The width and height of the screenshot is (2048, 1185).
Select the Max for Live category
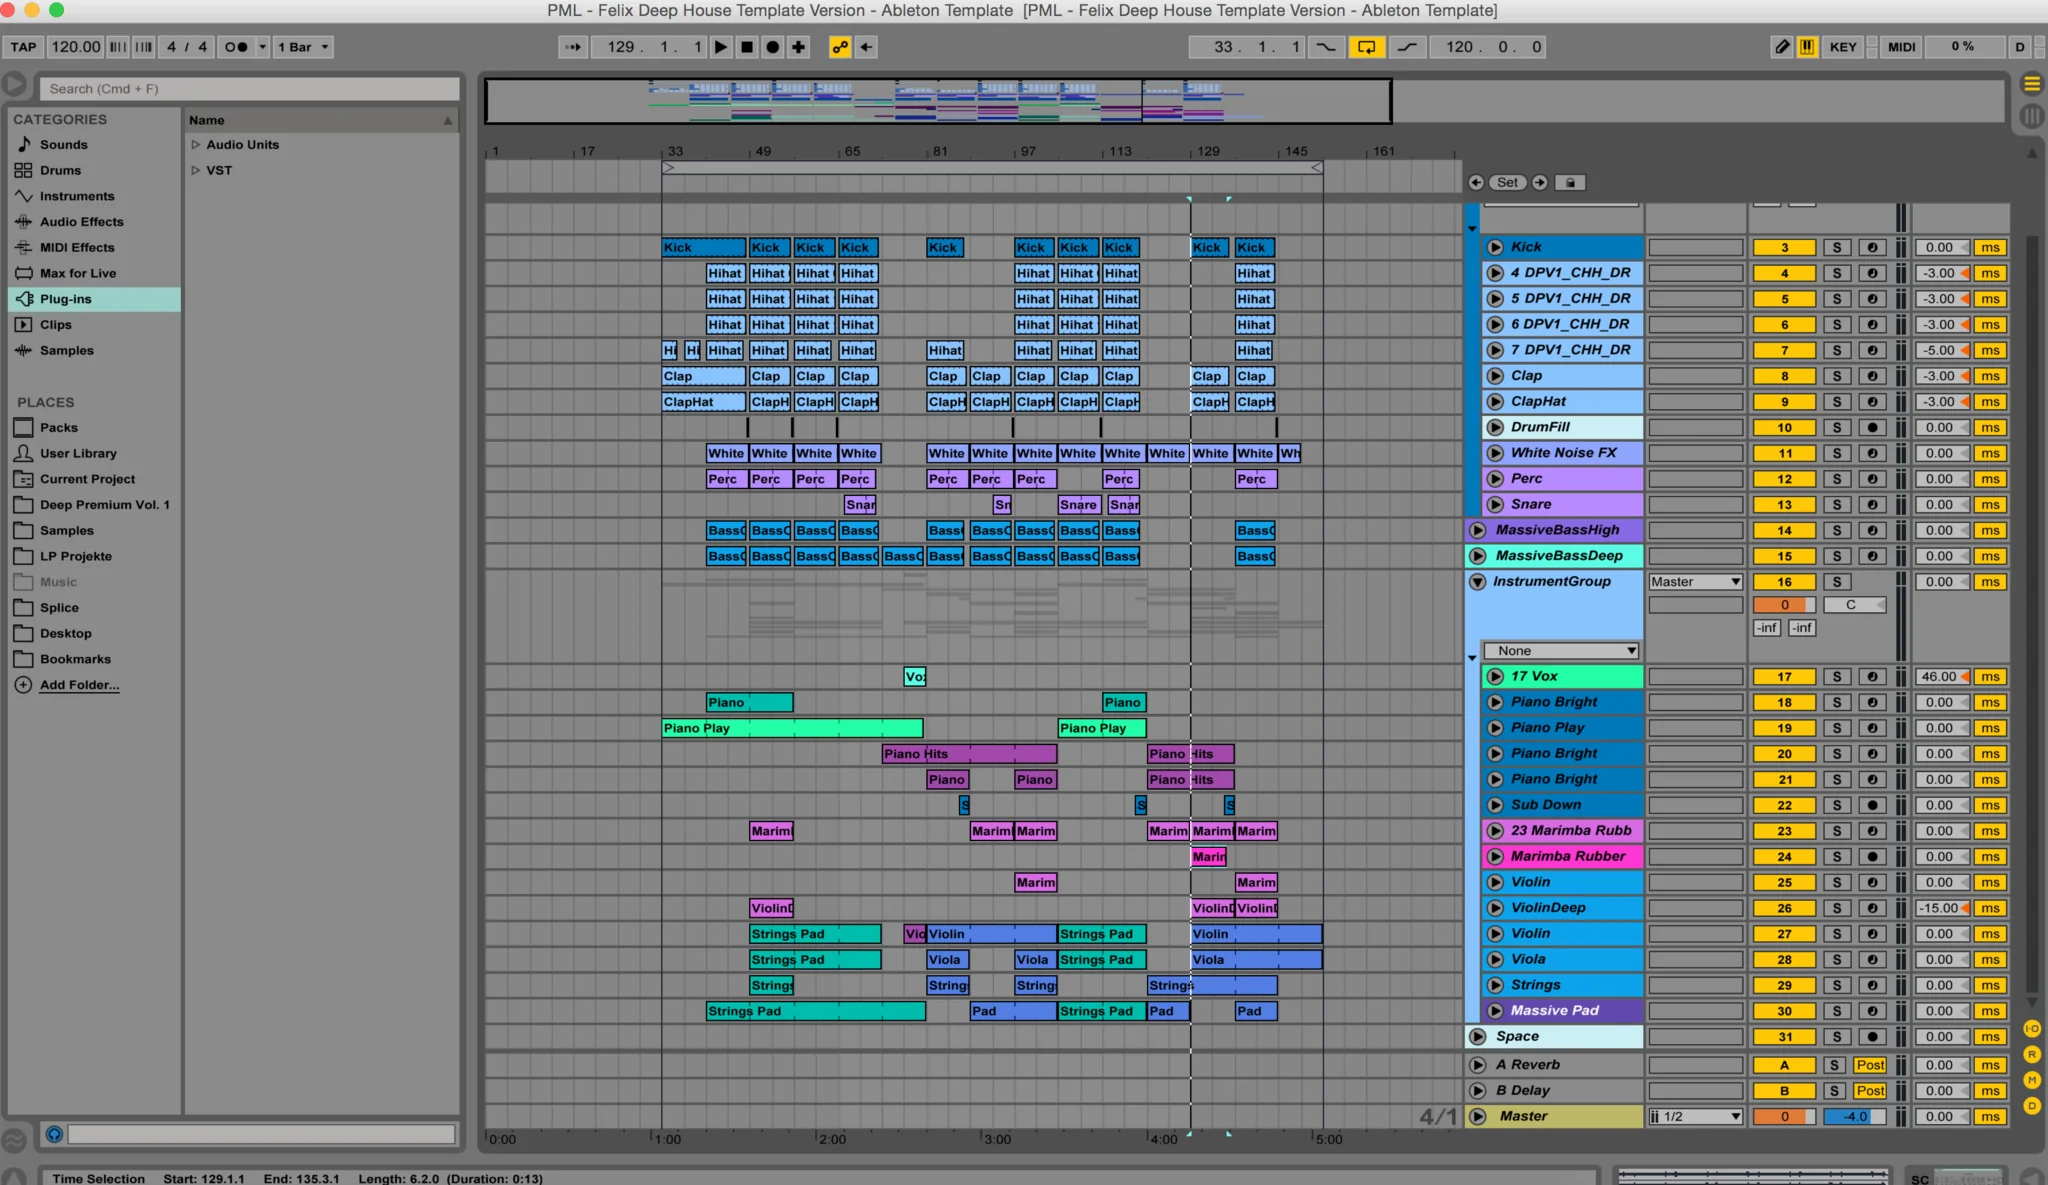point(78,273)
